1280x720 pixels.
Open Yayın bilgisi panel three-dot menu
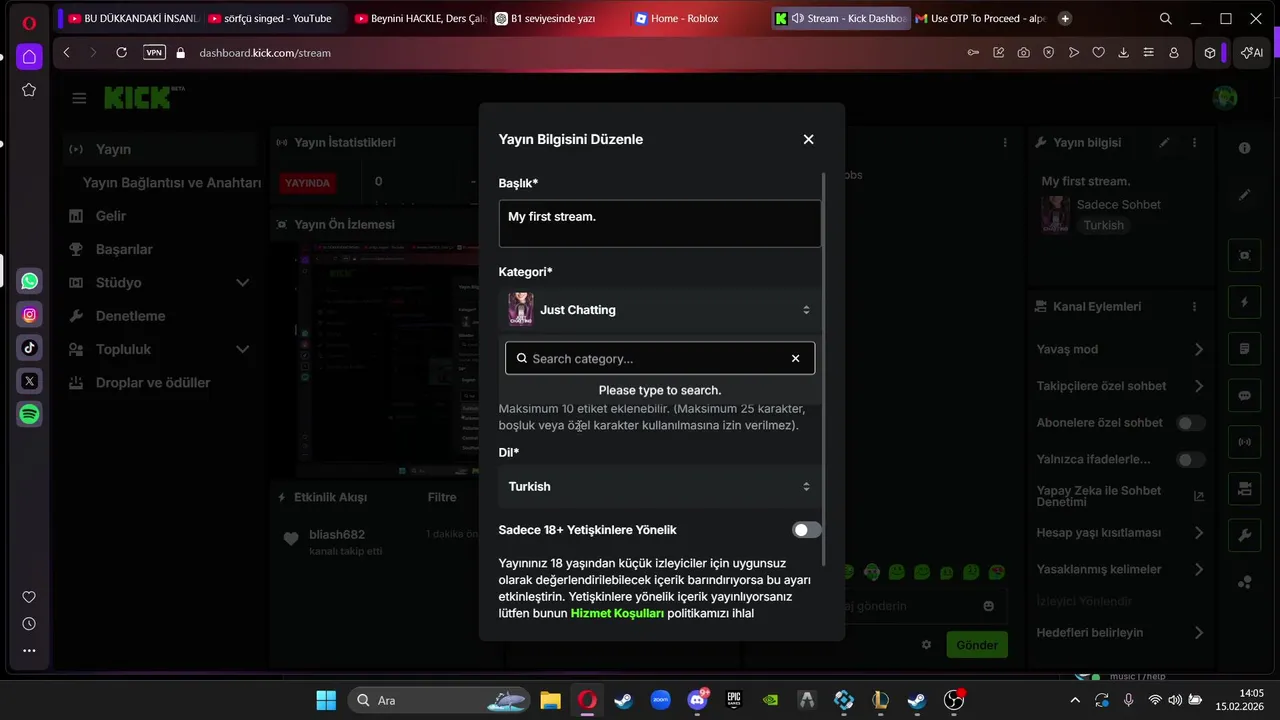(x=1194, y=143)
